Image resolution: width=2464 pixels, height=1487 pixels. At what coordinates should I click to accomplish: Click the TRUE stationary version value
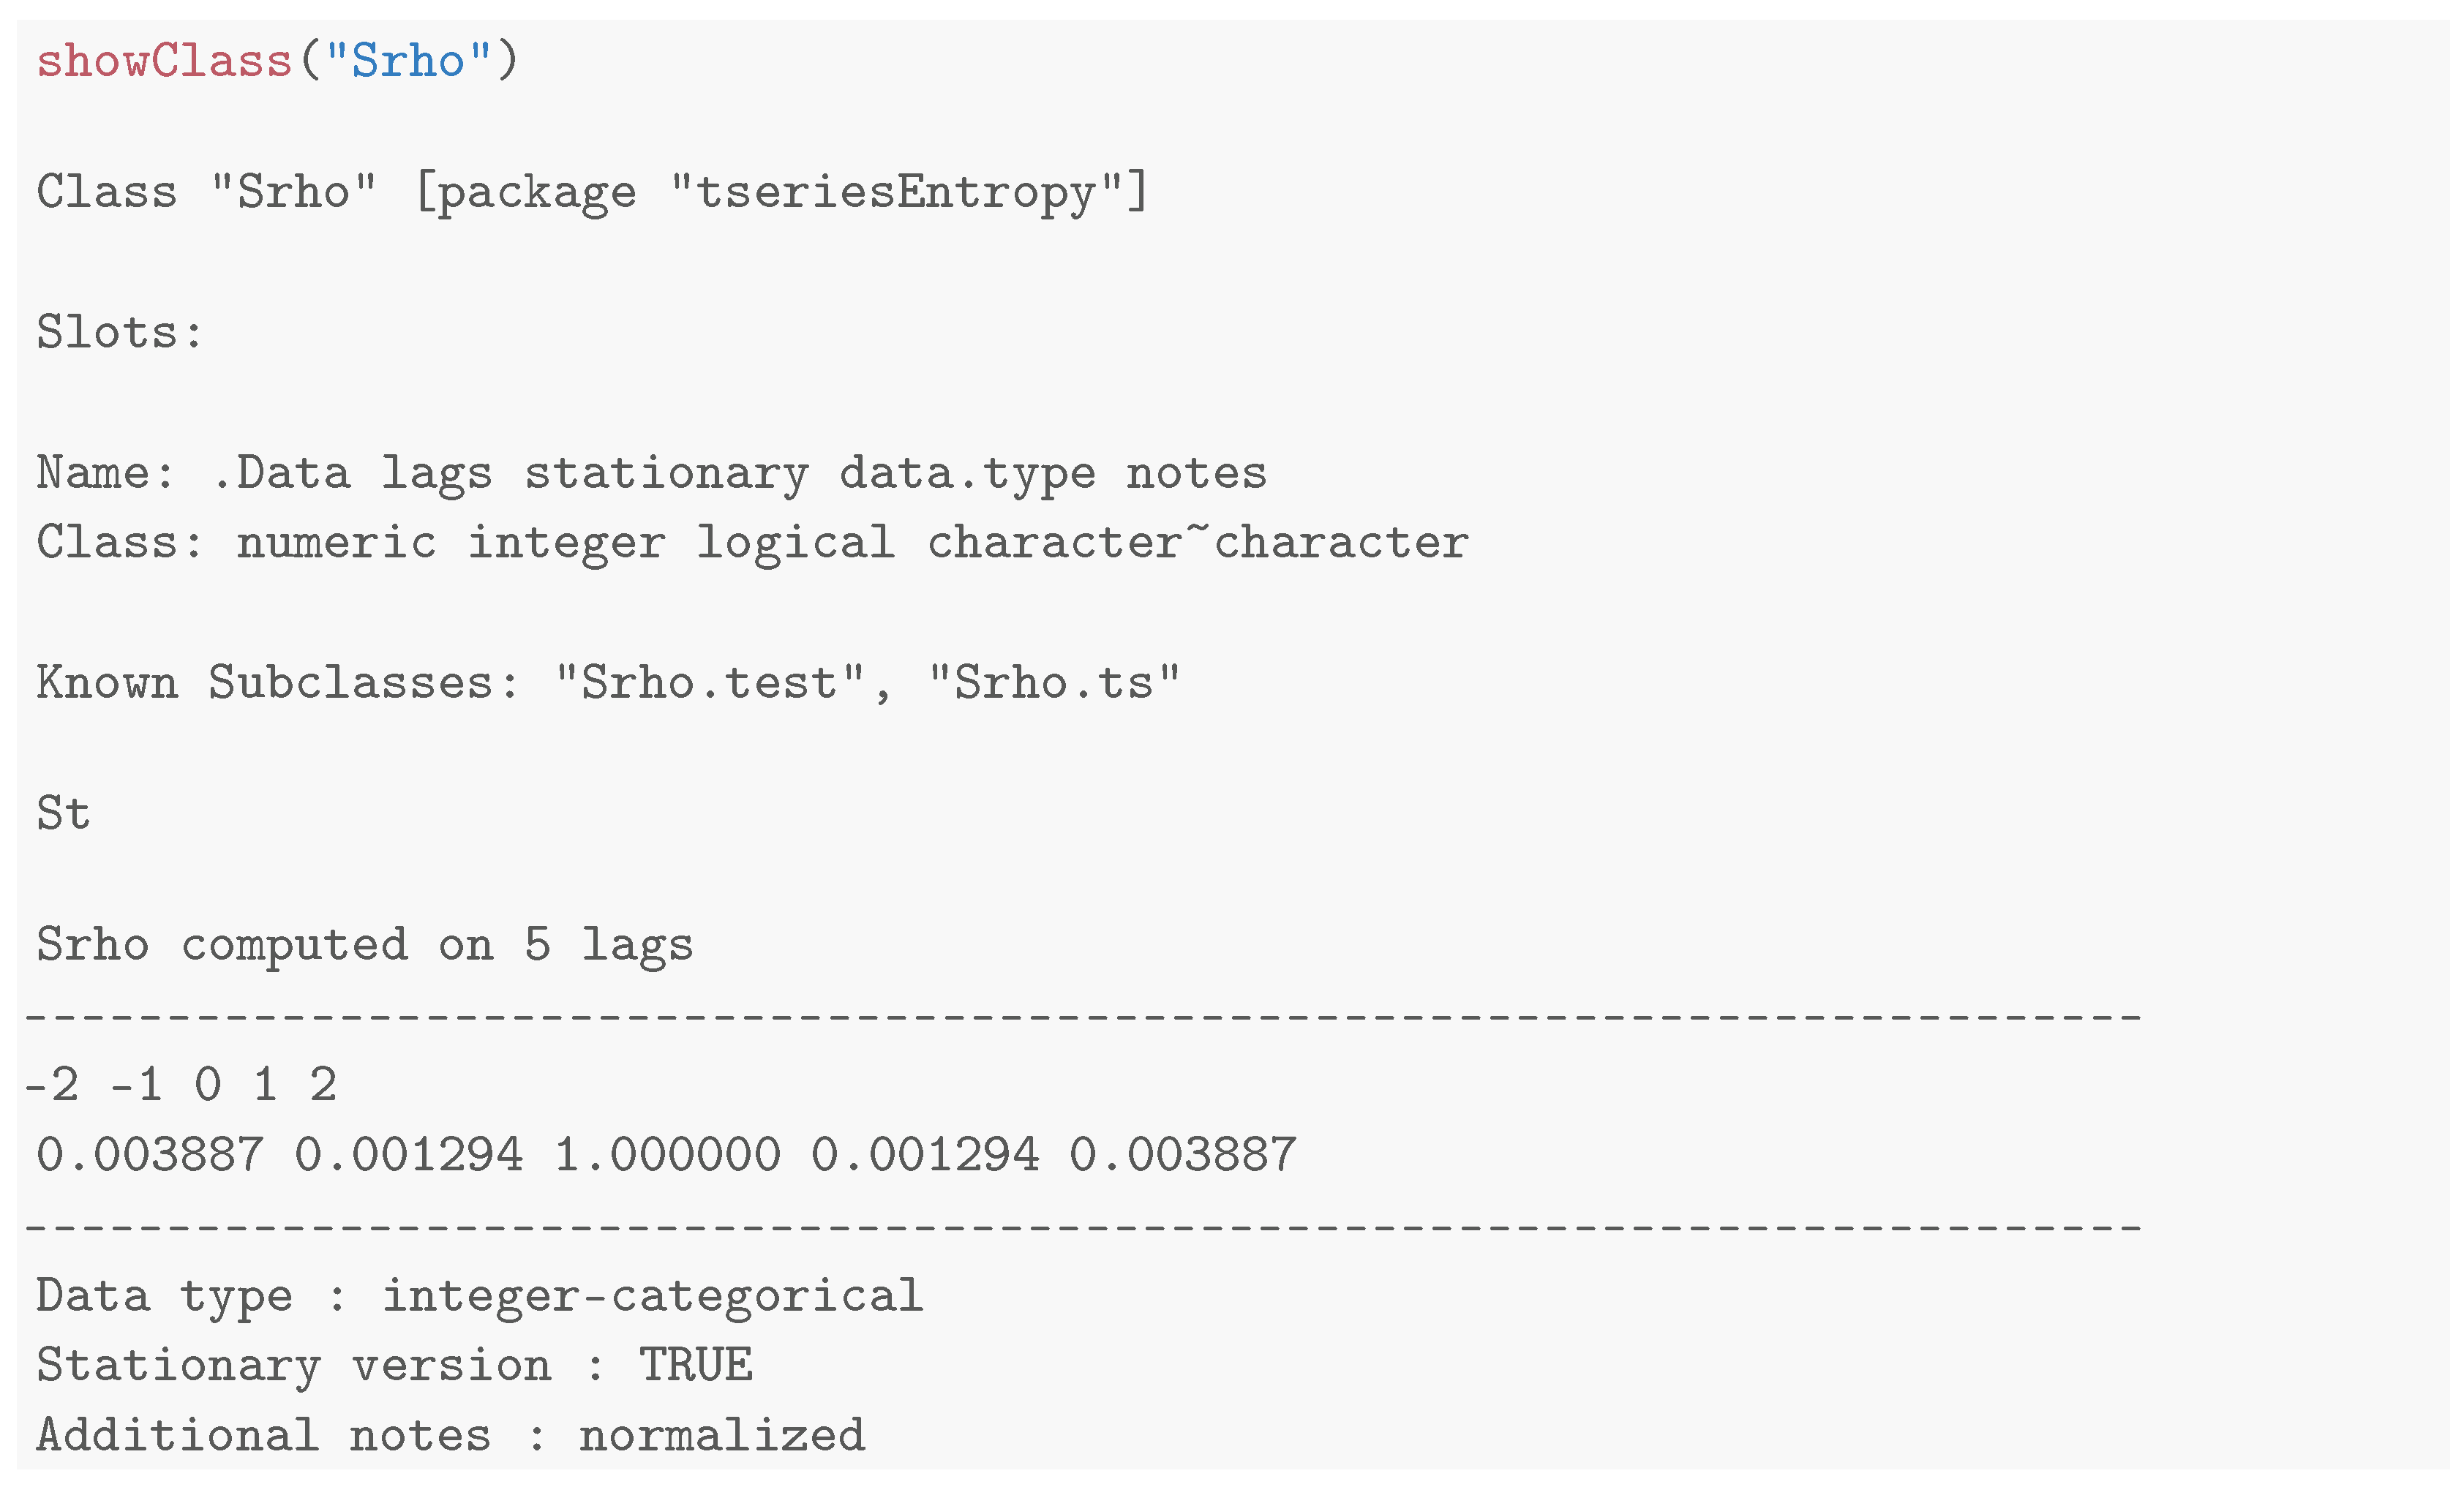696,1366
